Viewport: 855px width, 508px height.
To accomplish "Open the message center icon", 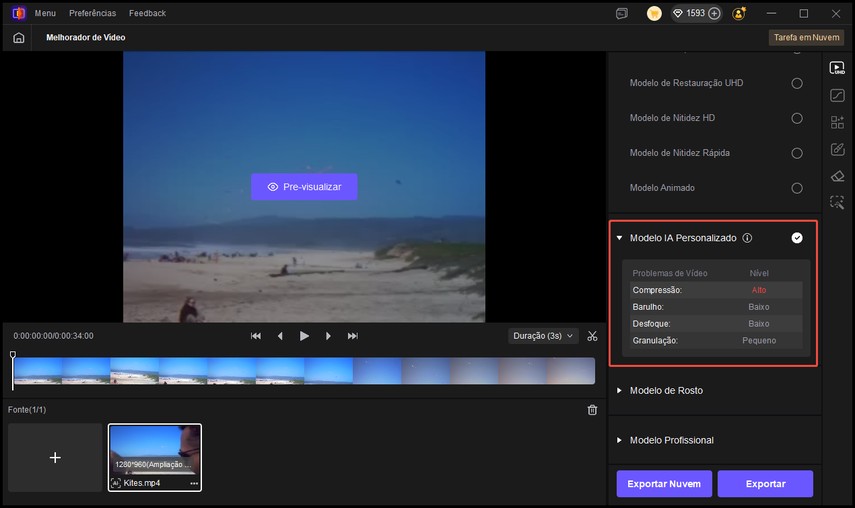I will point(622,14).
